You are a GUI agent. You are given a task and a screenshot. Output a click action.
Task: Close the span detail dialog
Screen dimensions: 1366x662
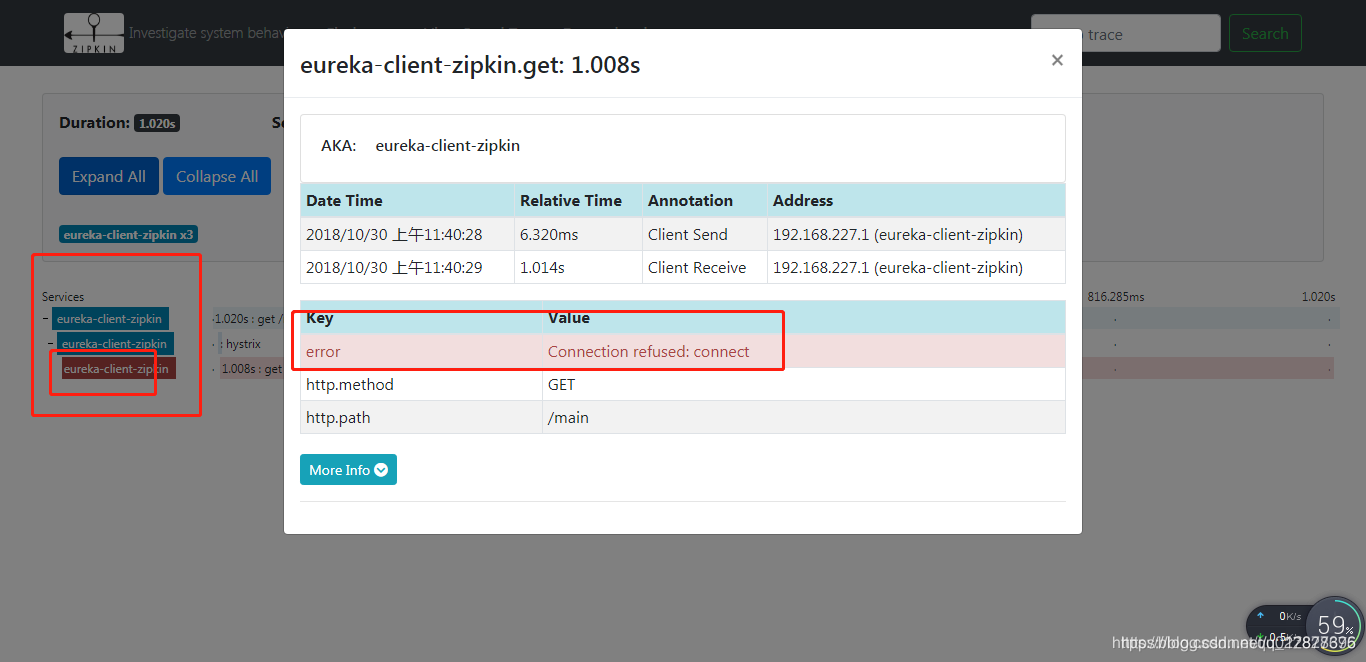(x=1057, y=60)
